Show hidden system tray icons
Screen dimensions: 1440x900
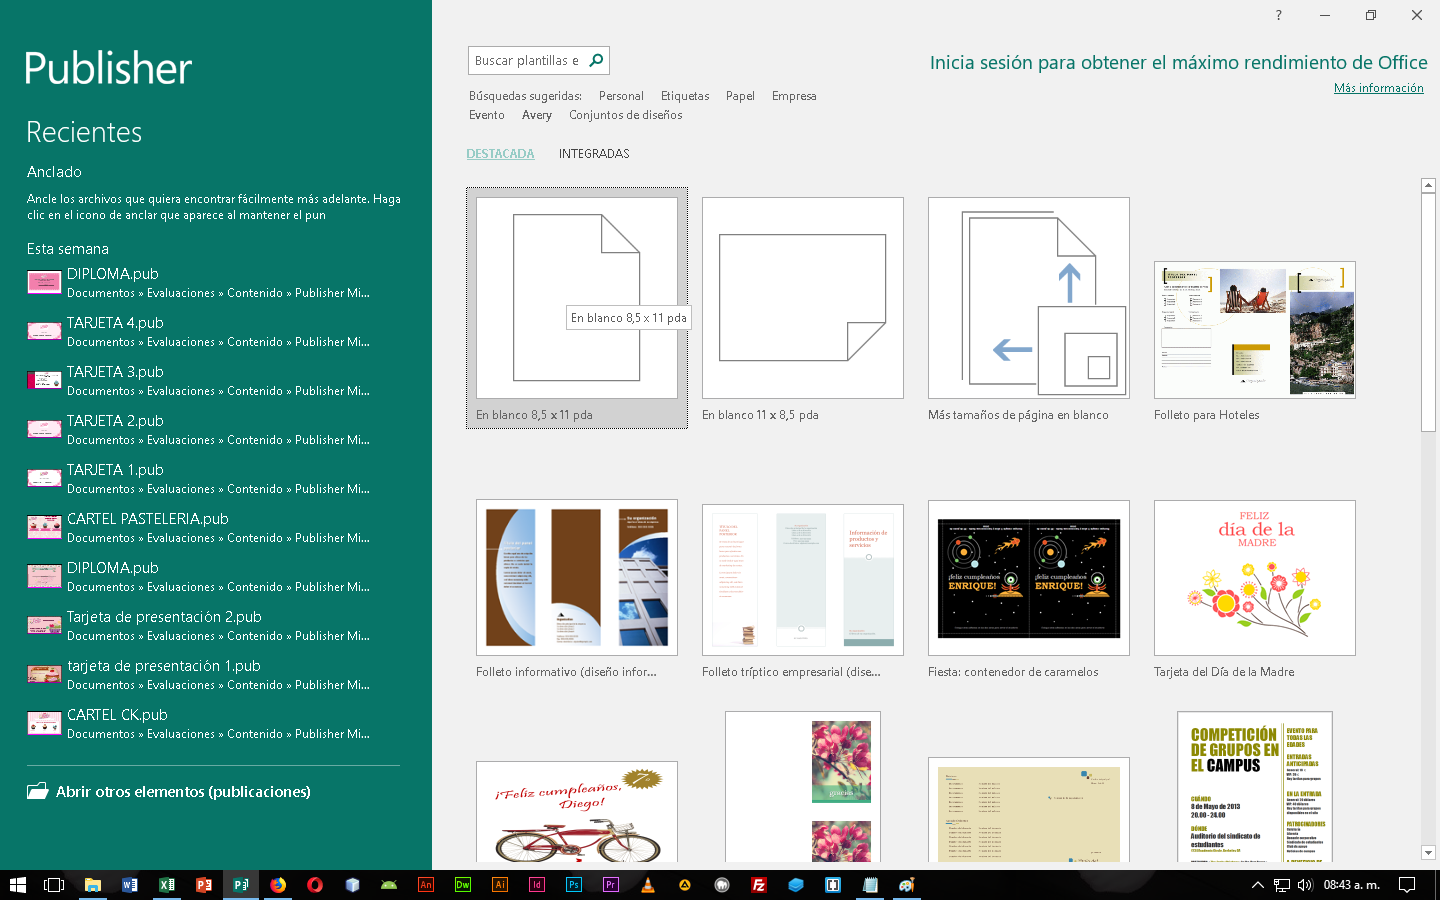(x=1258, y=885)
